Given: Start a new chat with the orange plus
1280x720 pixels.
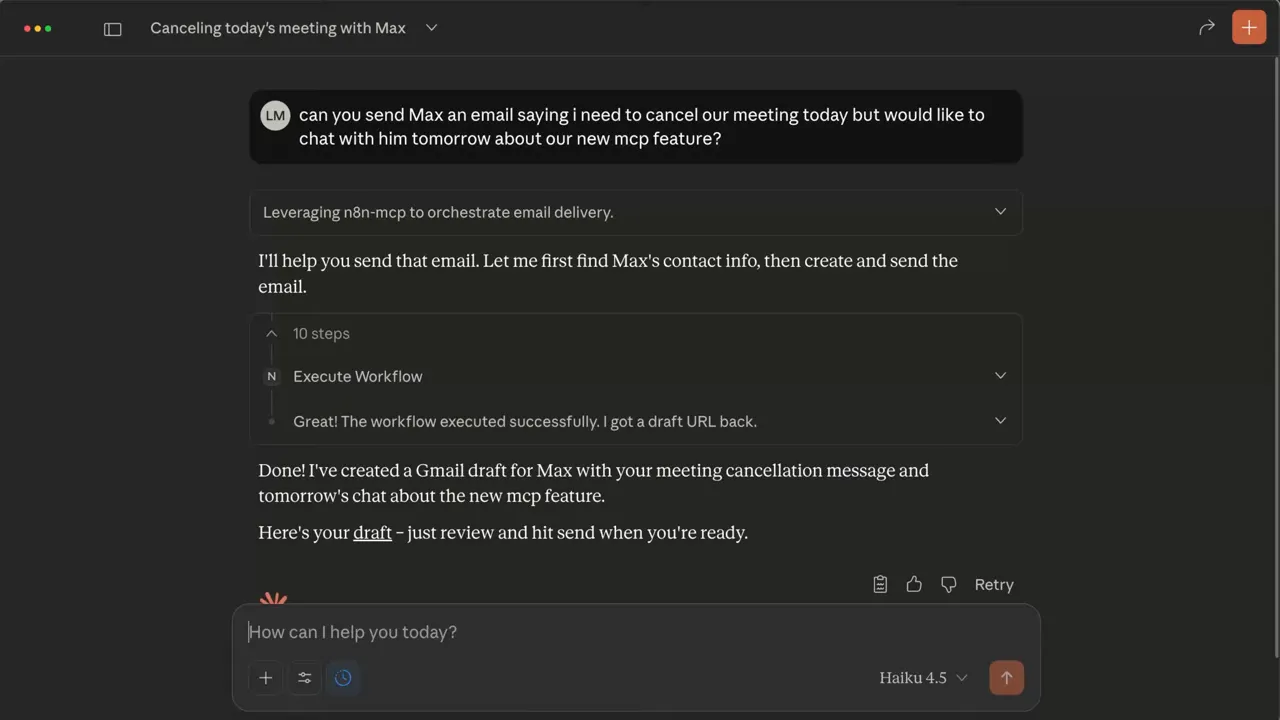Looking at the screenshot, I should (1248, 27).
